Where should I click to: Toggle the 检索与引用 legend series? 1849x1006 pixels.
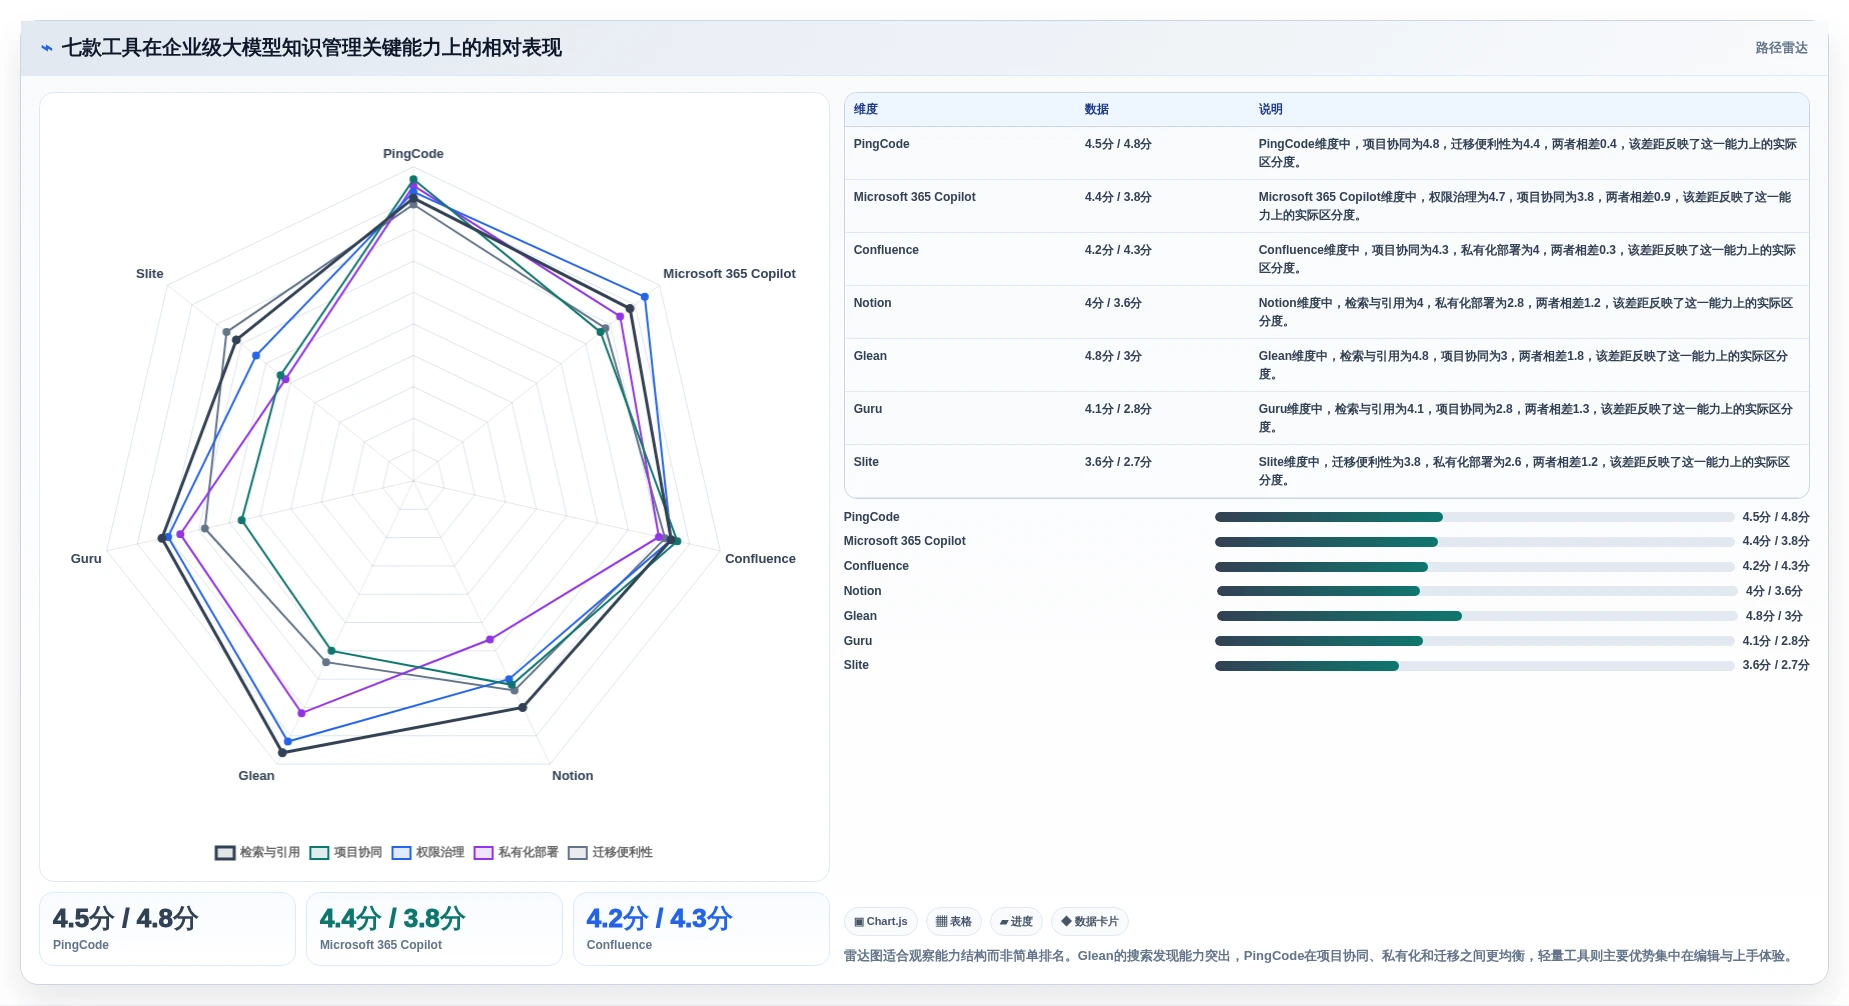pos(257,852)
